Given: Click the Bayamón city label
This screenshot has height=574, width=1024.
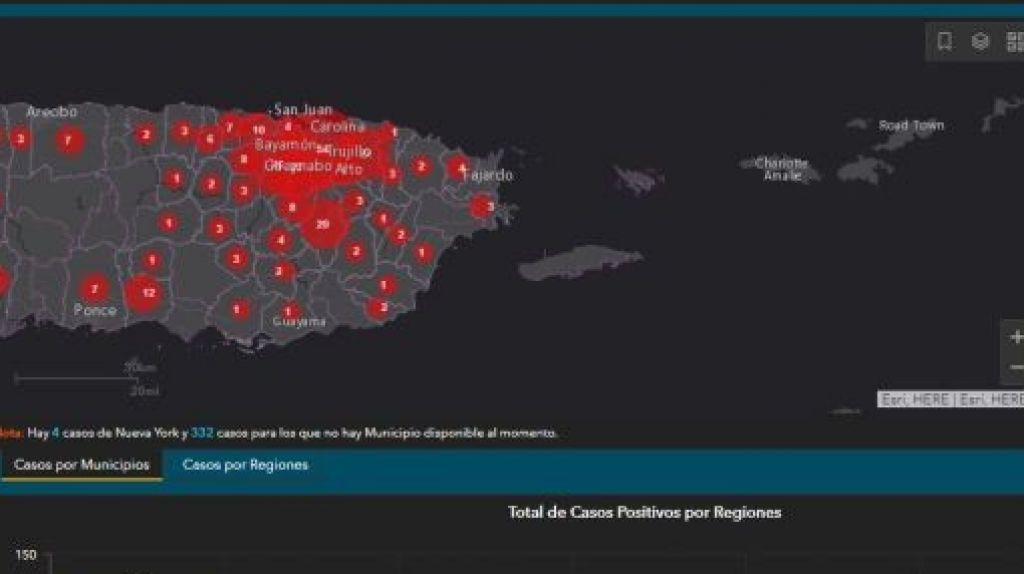Looking at the screenshot, I should (286, 144).
